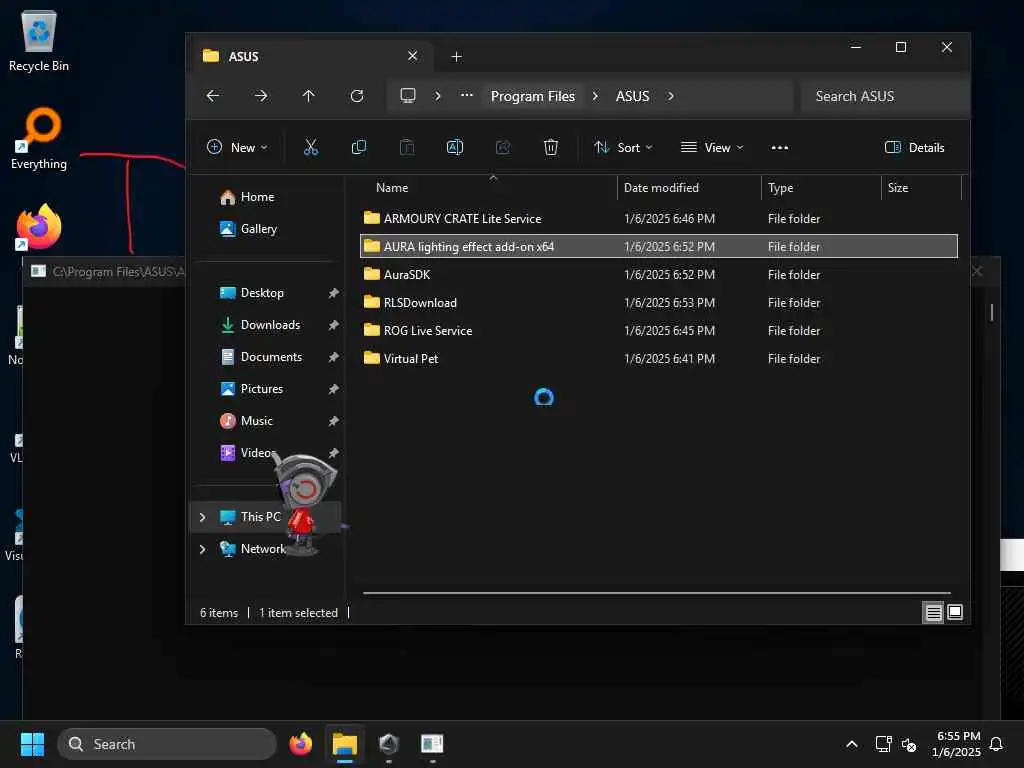
Task: Click the horizontal scrollbar in file list
Action: (656, 593)
